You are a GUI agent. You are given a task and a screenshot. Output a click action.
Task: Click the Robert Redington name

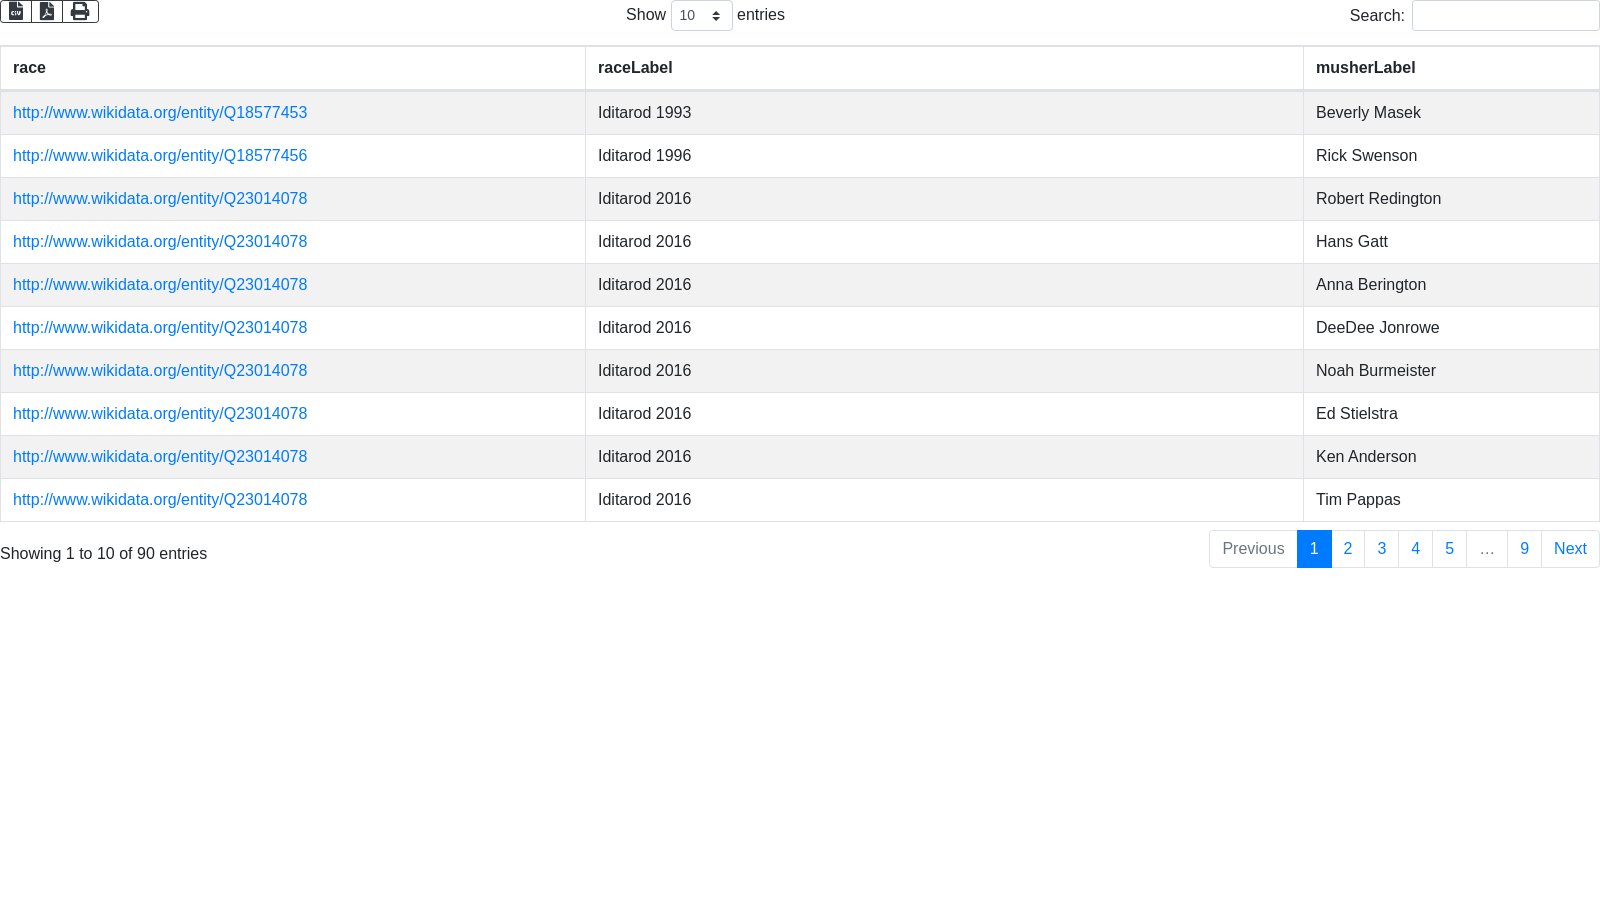tap(1378, 199)
